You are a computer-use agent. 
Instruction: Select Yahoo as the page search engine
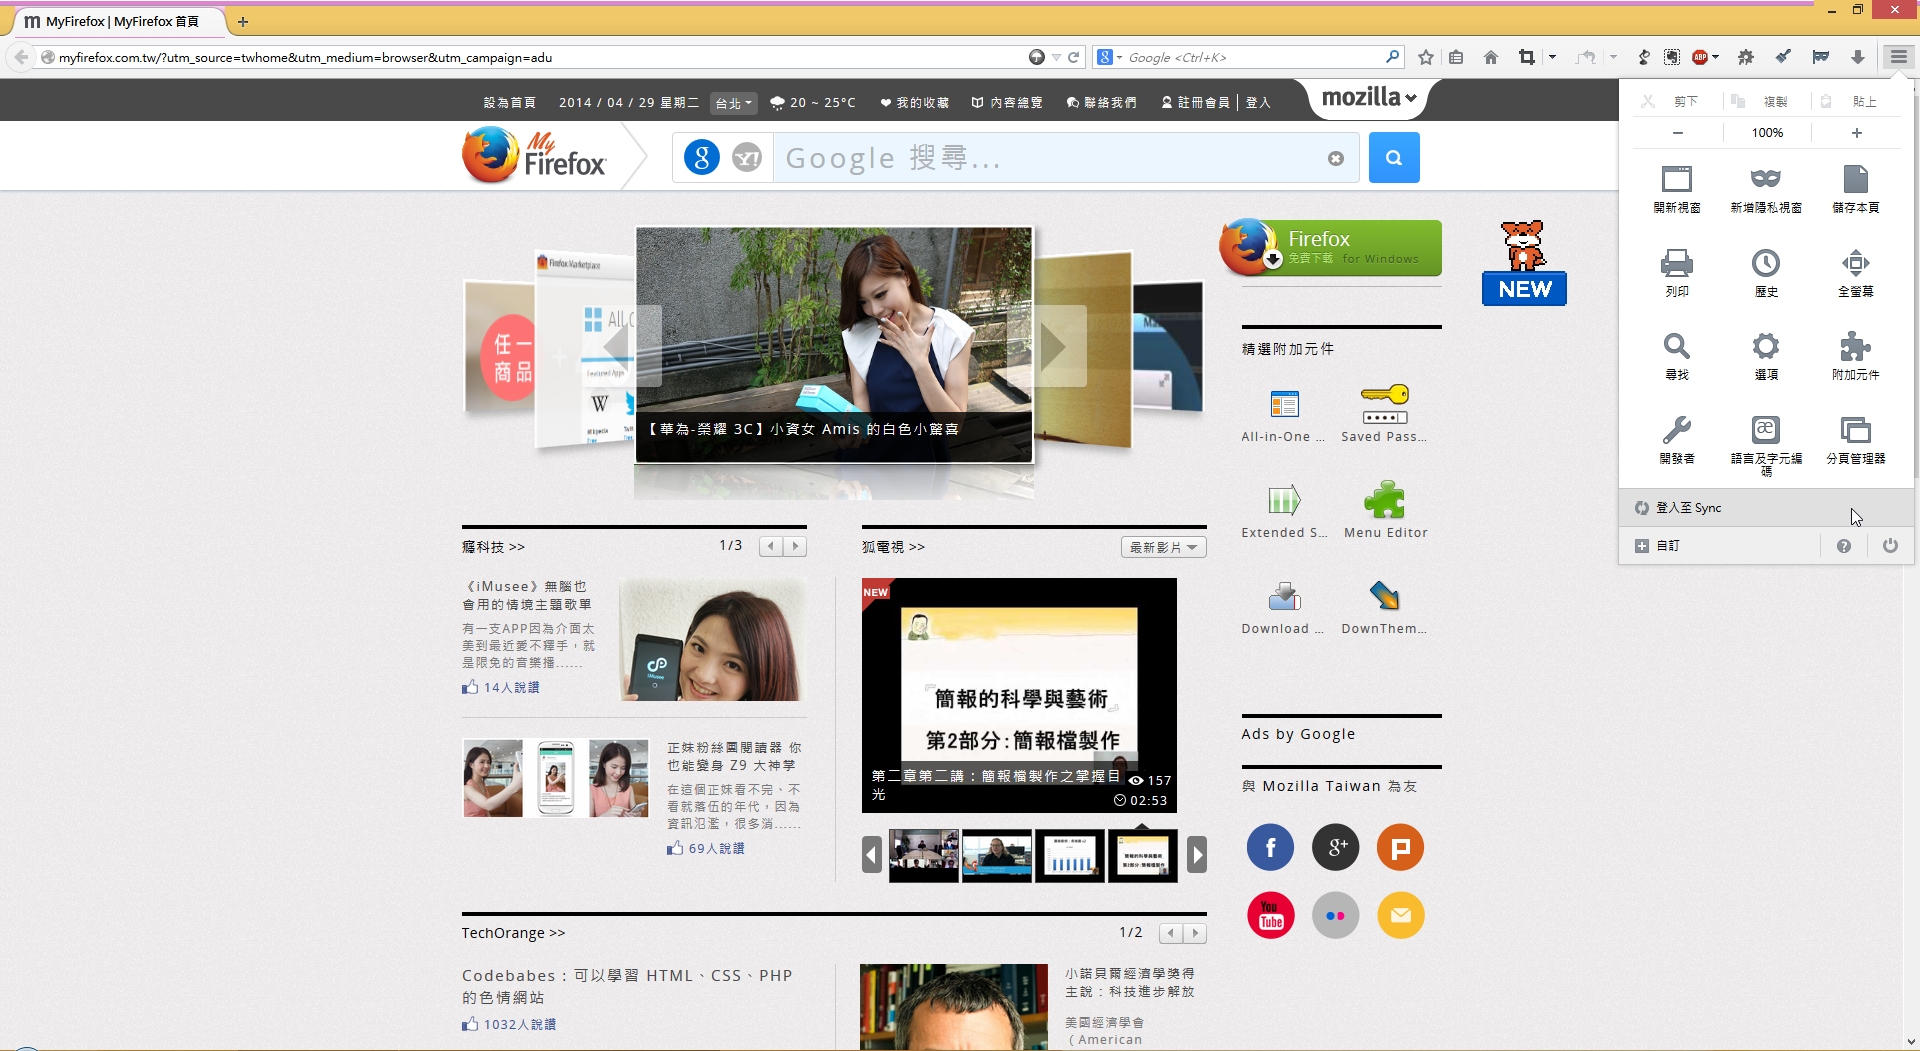747,157
